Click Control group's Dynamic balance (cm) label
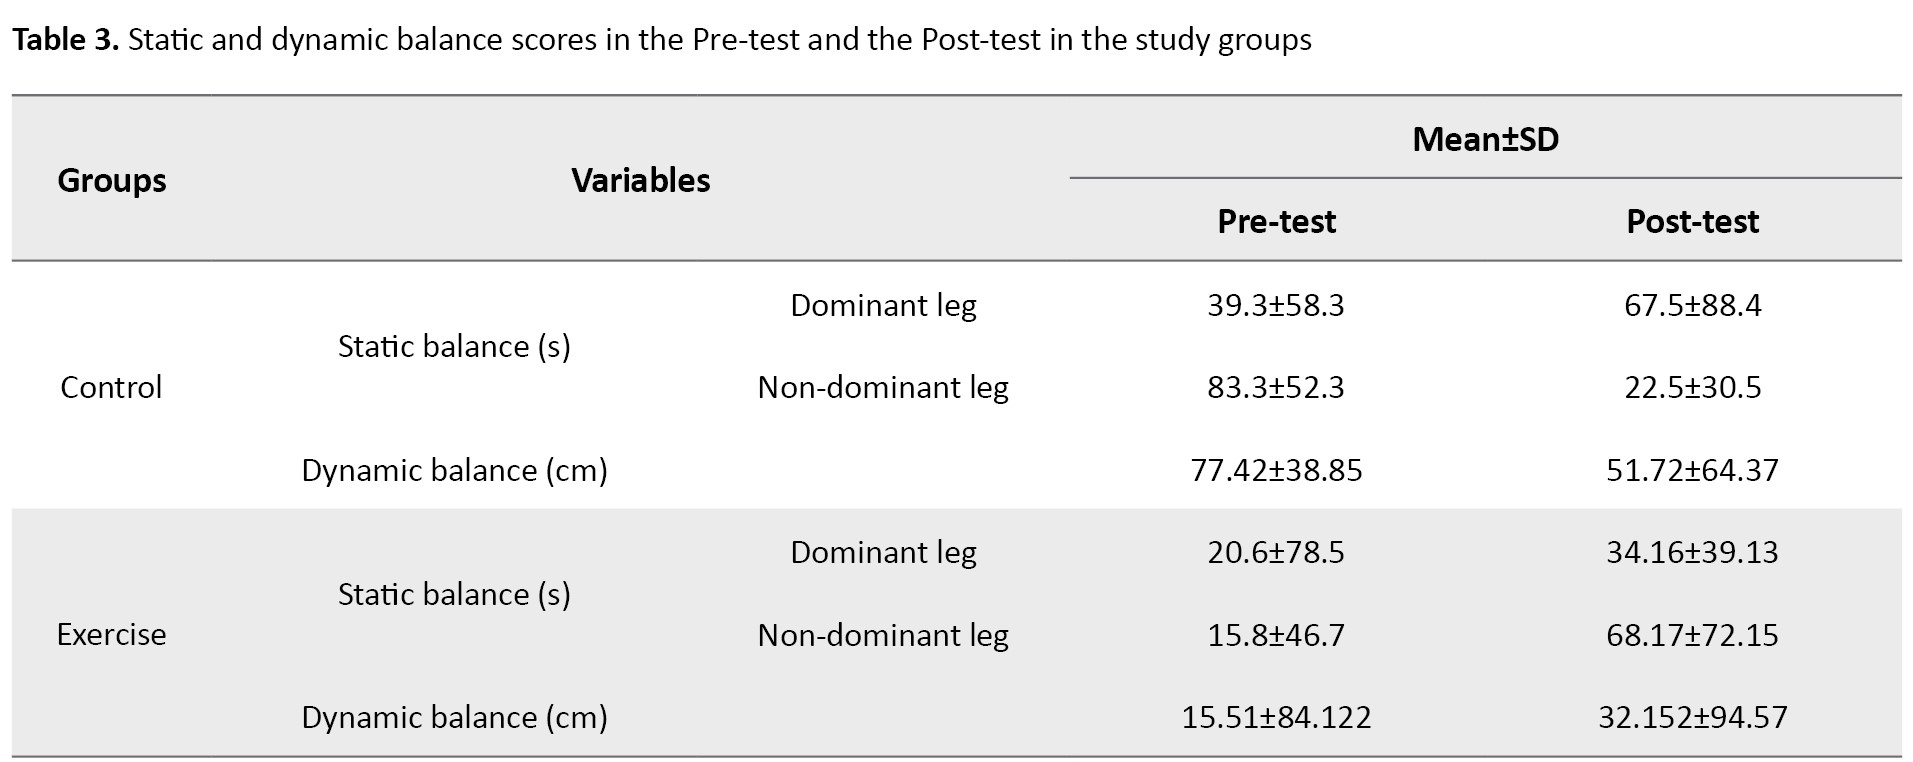The height and width of the screenshot is (762, 1913). click(454, 470)
